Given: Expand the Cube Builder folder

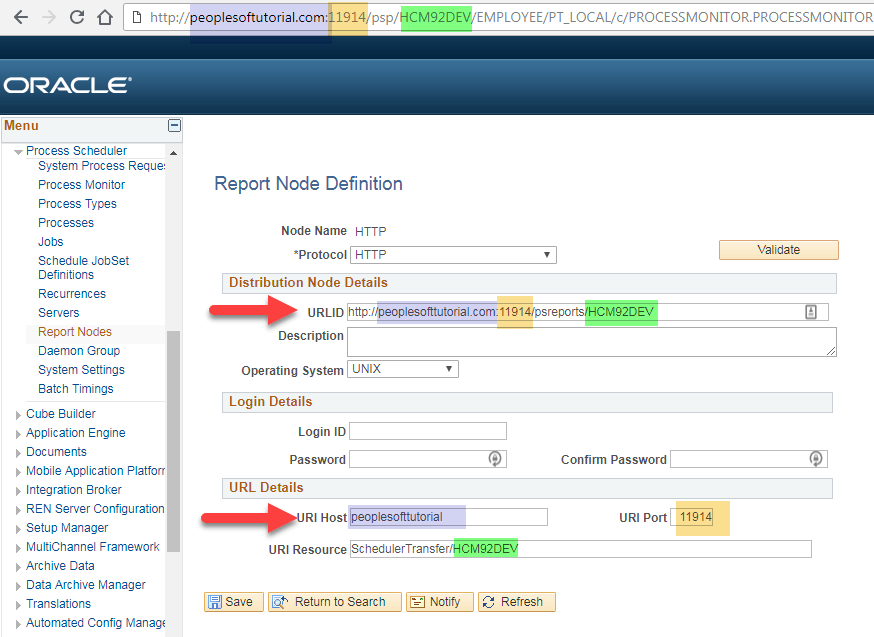Looking at the screenshot, I should coord(18,415).
